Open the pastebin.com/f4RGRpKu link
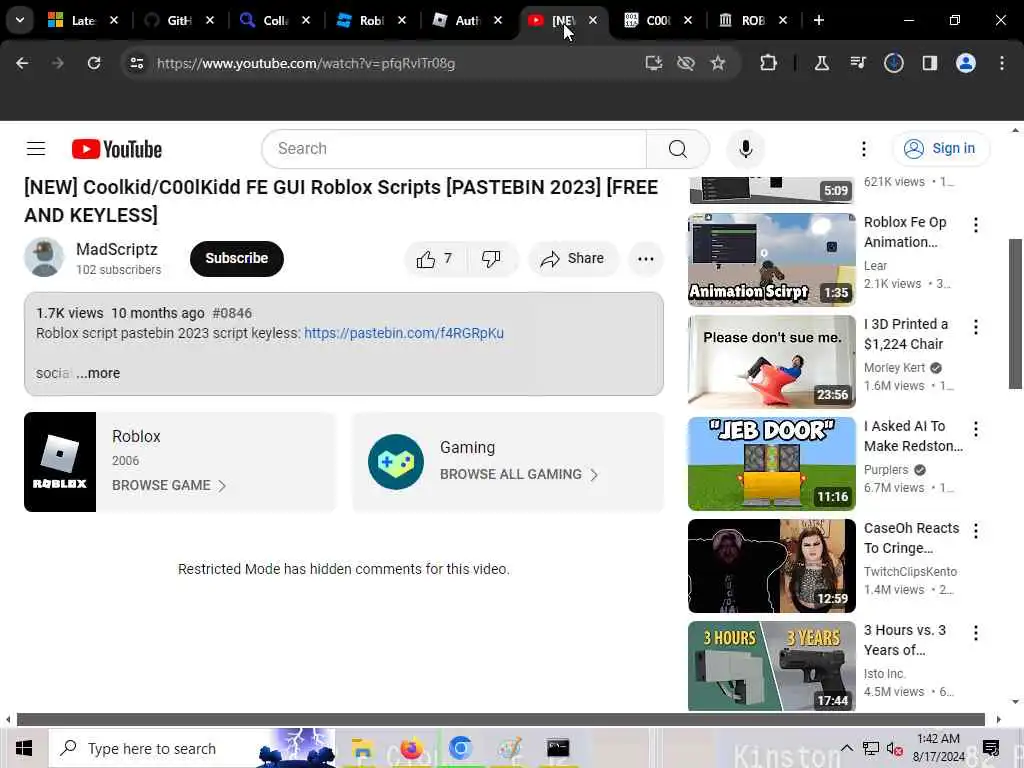The width and height of the screenshot is (1024, 768). click(404, 333)
